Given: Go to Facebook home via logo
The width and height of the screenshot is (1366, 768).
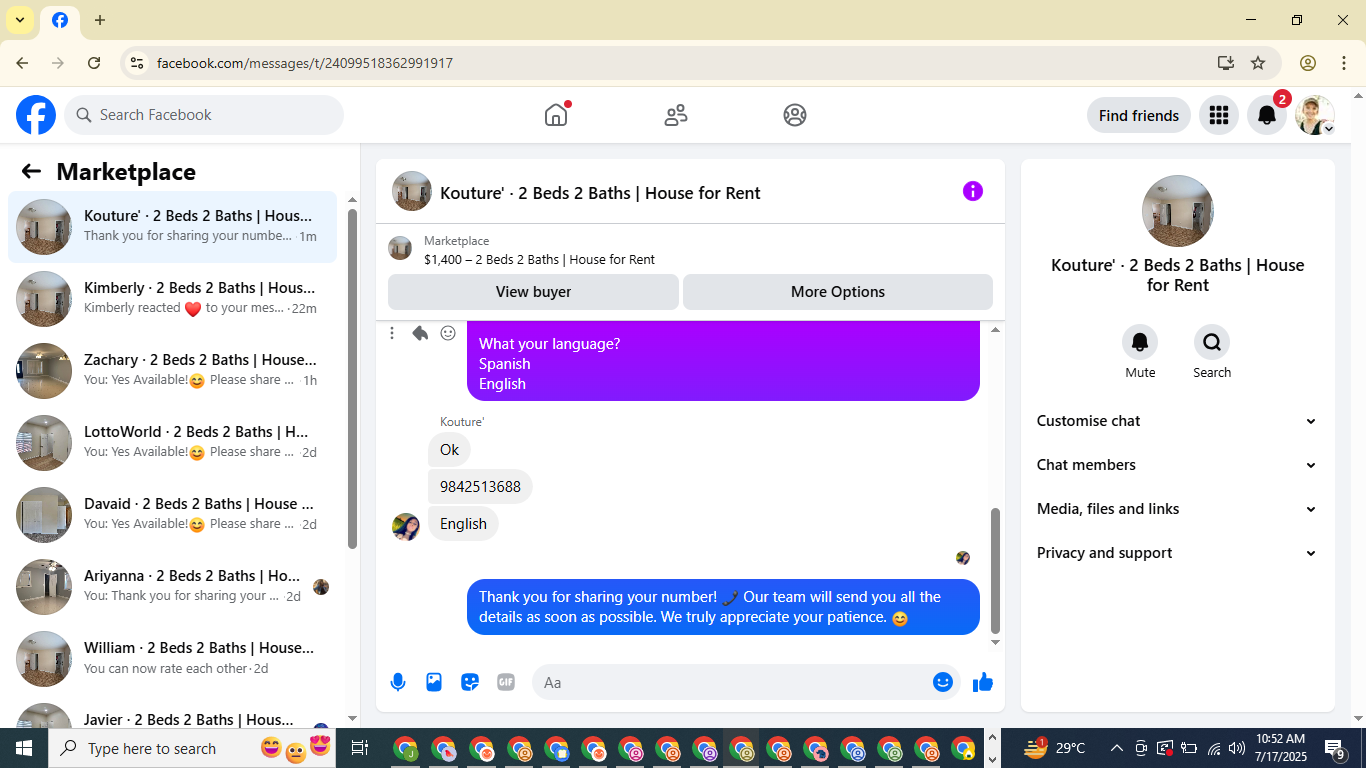Looking at the screenshot, I should (36, 115).
